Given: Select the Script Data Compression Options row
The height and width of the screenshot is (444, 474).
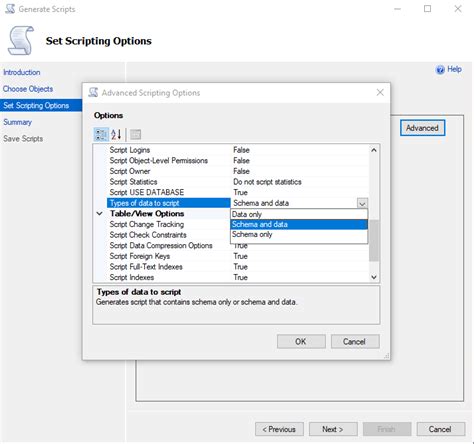Looking at the screenshot, I should tap(168, 246).
